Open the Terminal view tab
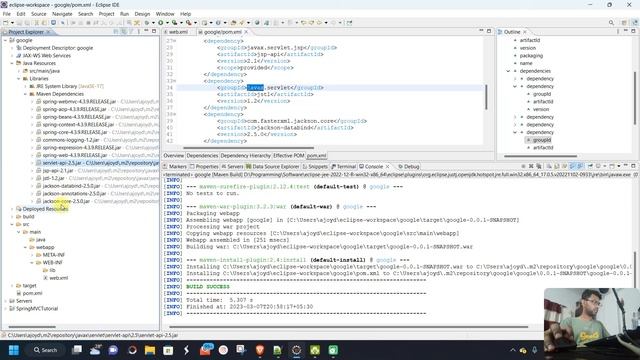 (x=344, y=167)
